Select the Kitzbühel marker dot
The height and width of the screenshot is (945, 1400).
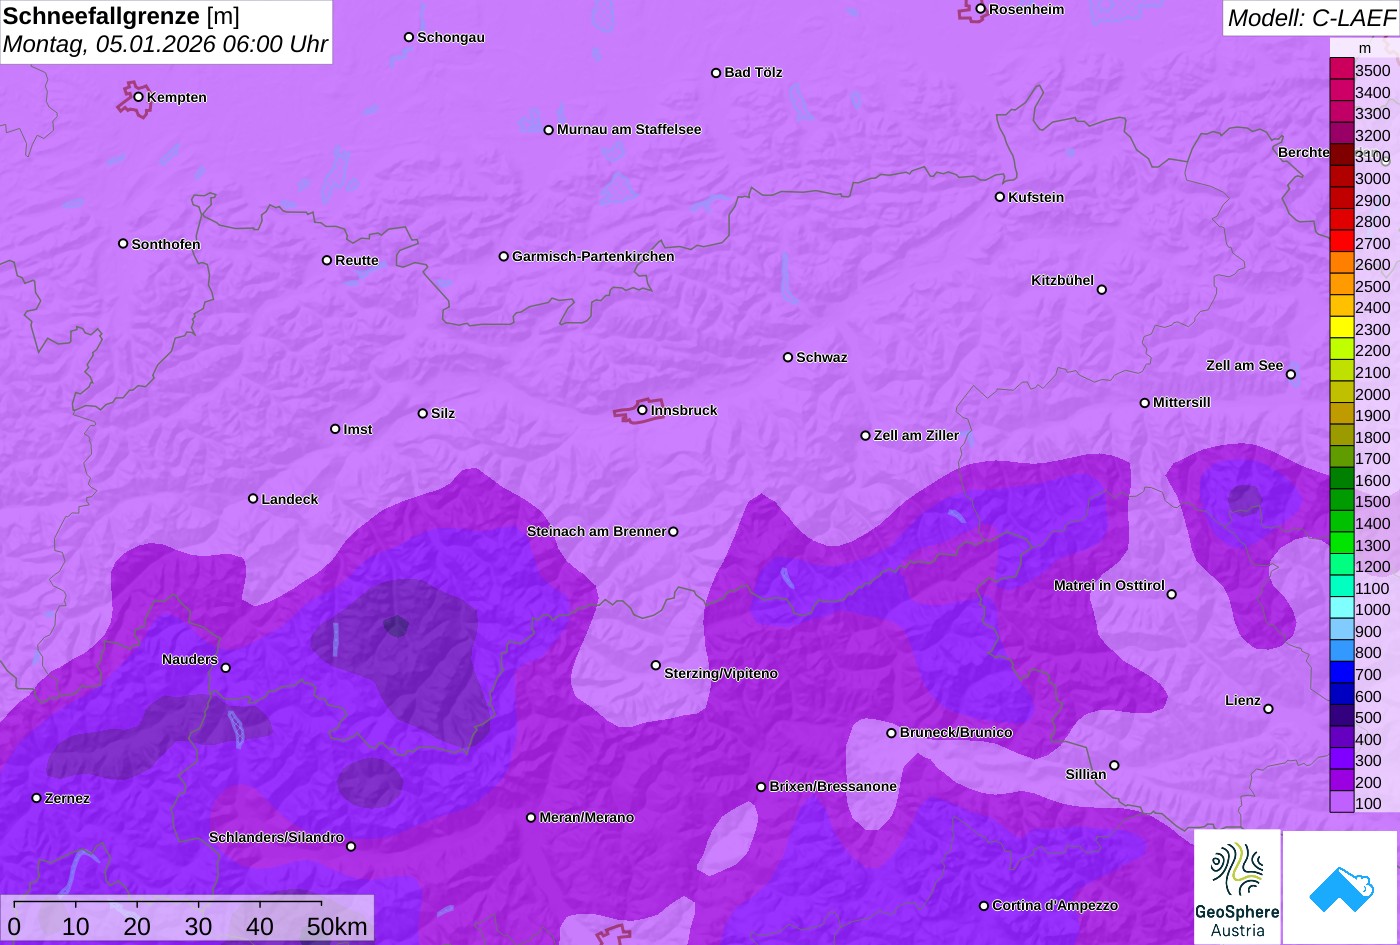point(1101,290)
